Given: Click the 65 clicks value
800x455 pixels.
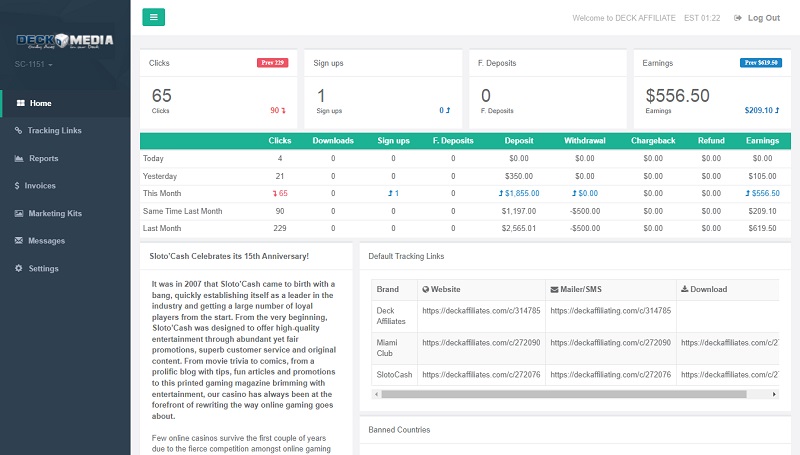Looking at the screenshot, I should click(x=162, y=95).
